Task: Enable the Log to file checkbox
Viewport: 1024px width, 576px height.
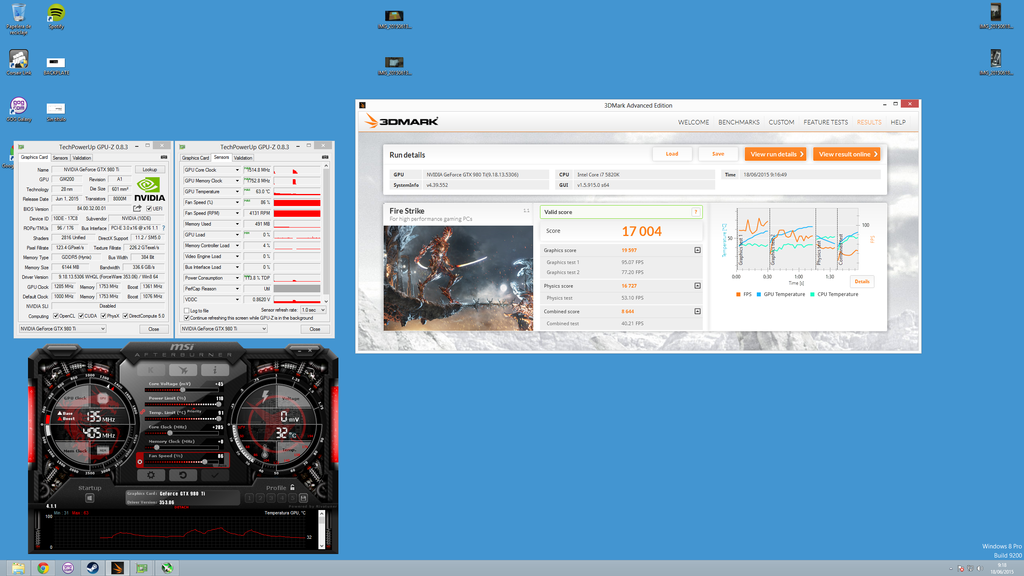Action: (186, 311)
